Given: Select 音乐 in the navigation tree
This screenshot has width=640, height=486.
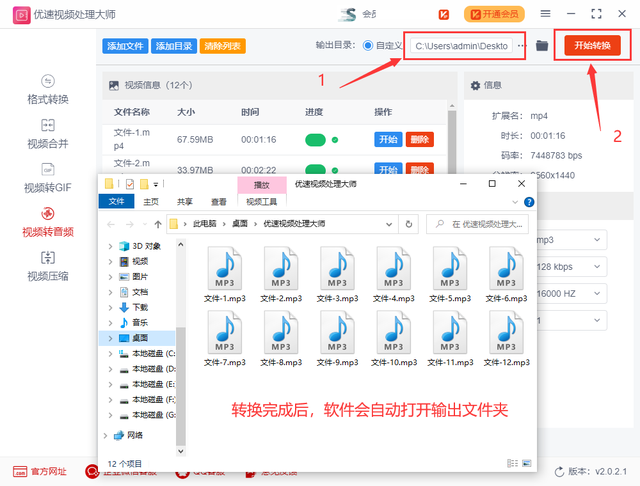Looking at the screenshot, I should coord(140,323).
